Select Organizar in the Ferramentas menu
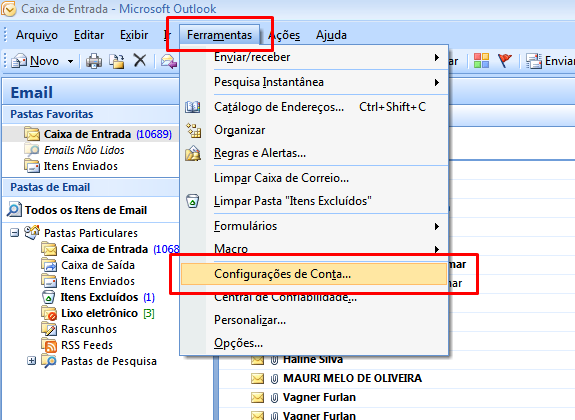This screenshot has width=575, height=420. pyautogui.click(x=314, y=130)
